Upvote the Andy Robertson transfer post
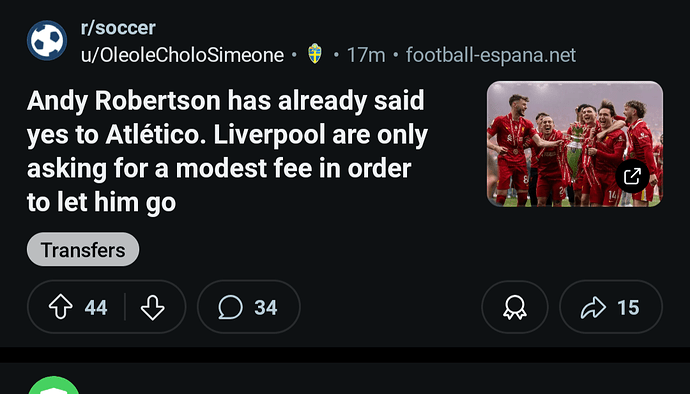The height and width of the screenshot is (394, 690). click(x=61, y=307)
